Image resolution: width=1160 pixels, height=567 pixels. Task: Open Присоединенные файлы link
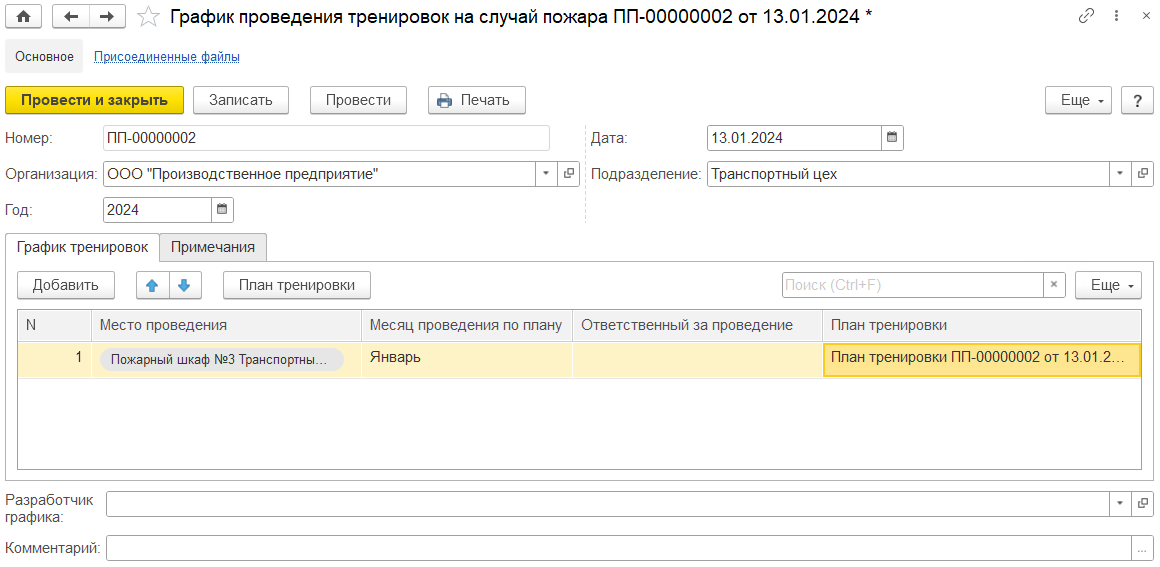166,57
